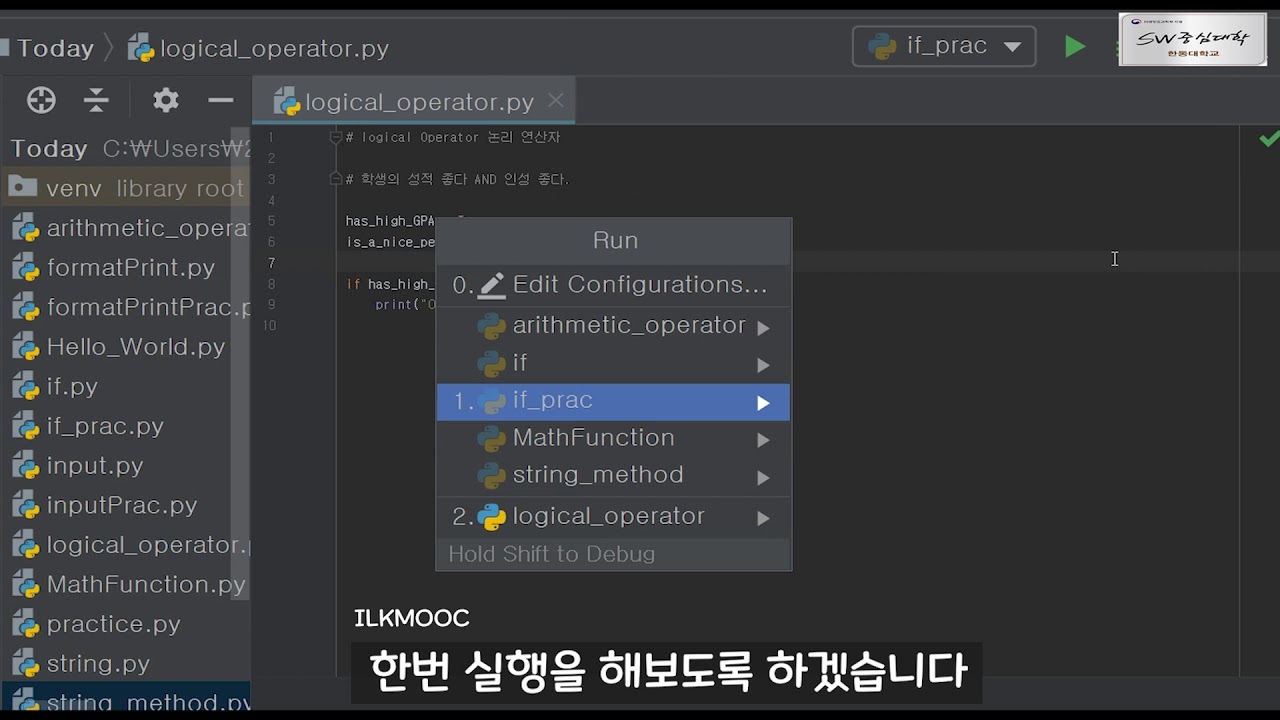
Task: Expand submenu arrow for string_method
Action: (x=764, y=477)
